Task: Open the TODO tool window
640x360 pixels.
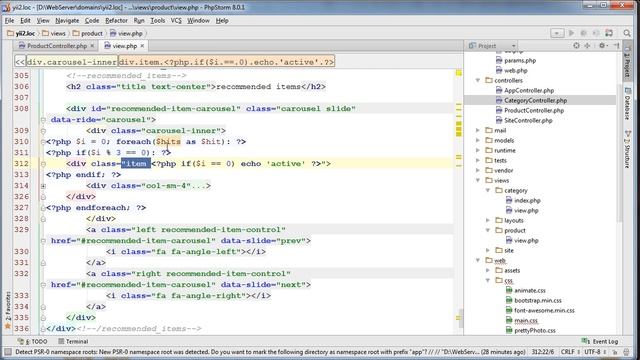Action: 33,341
